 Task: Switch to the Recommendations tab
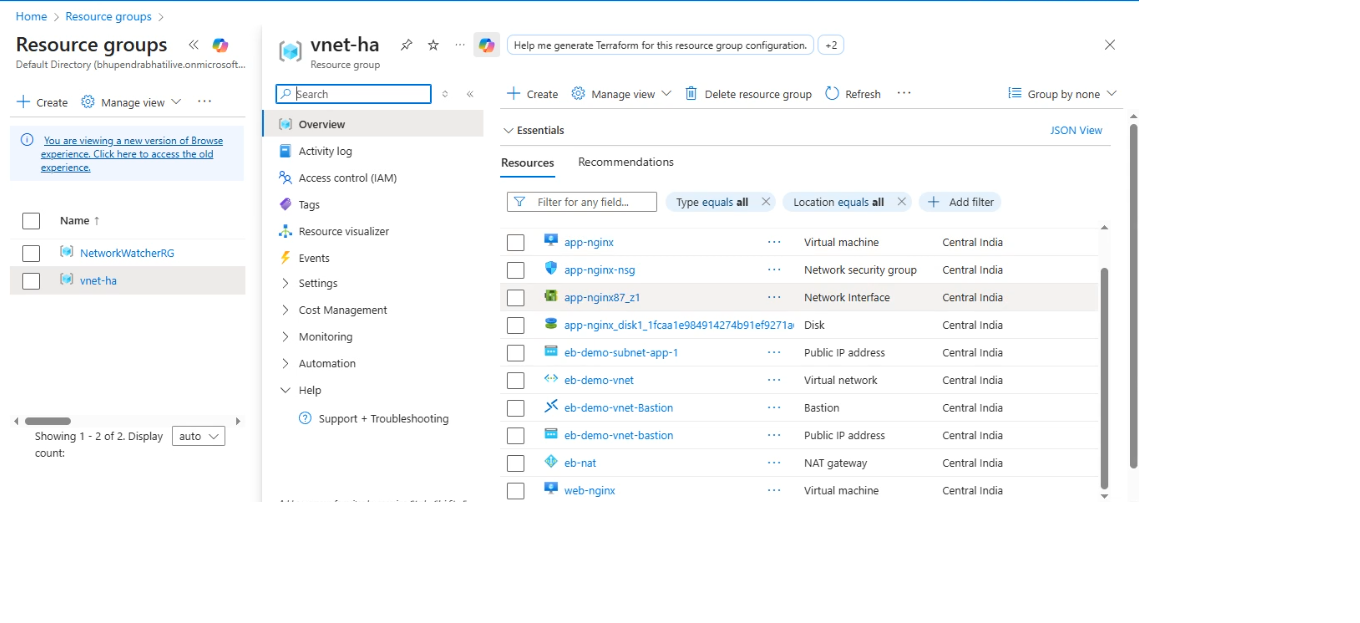click(626, 162)
